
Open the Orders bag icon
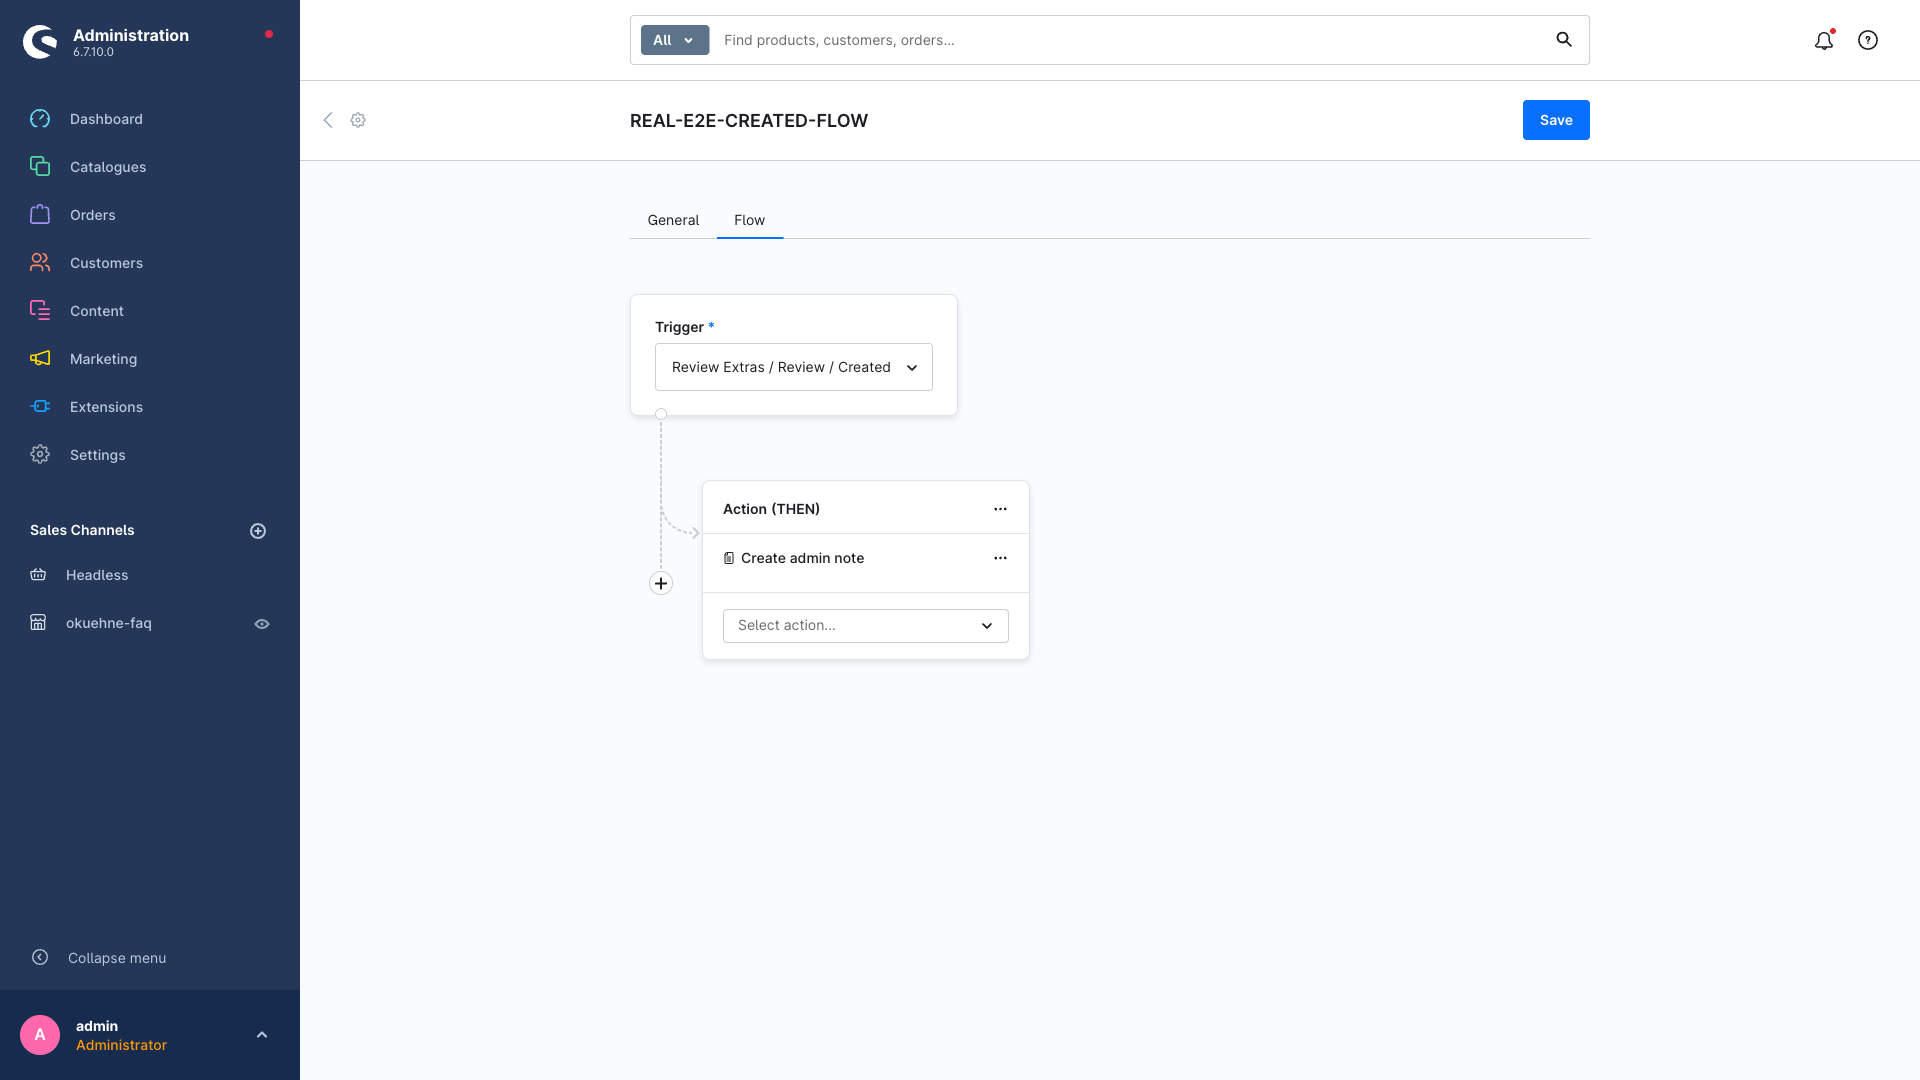click(40, 215)
